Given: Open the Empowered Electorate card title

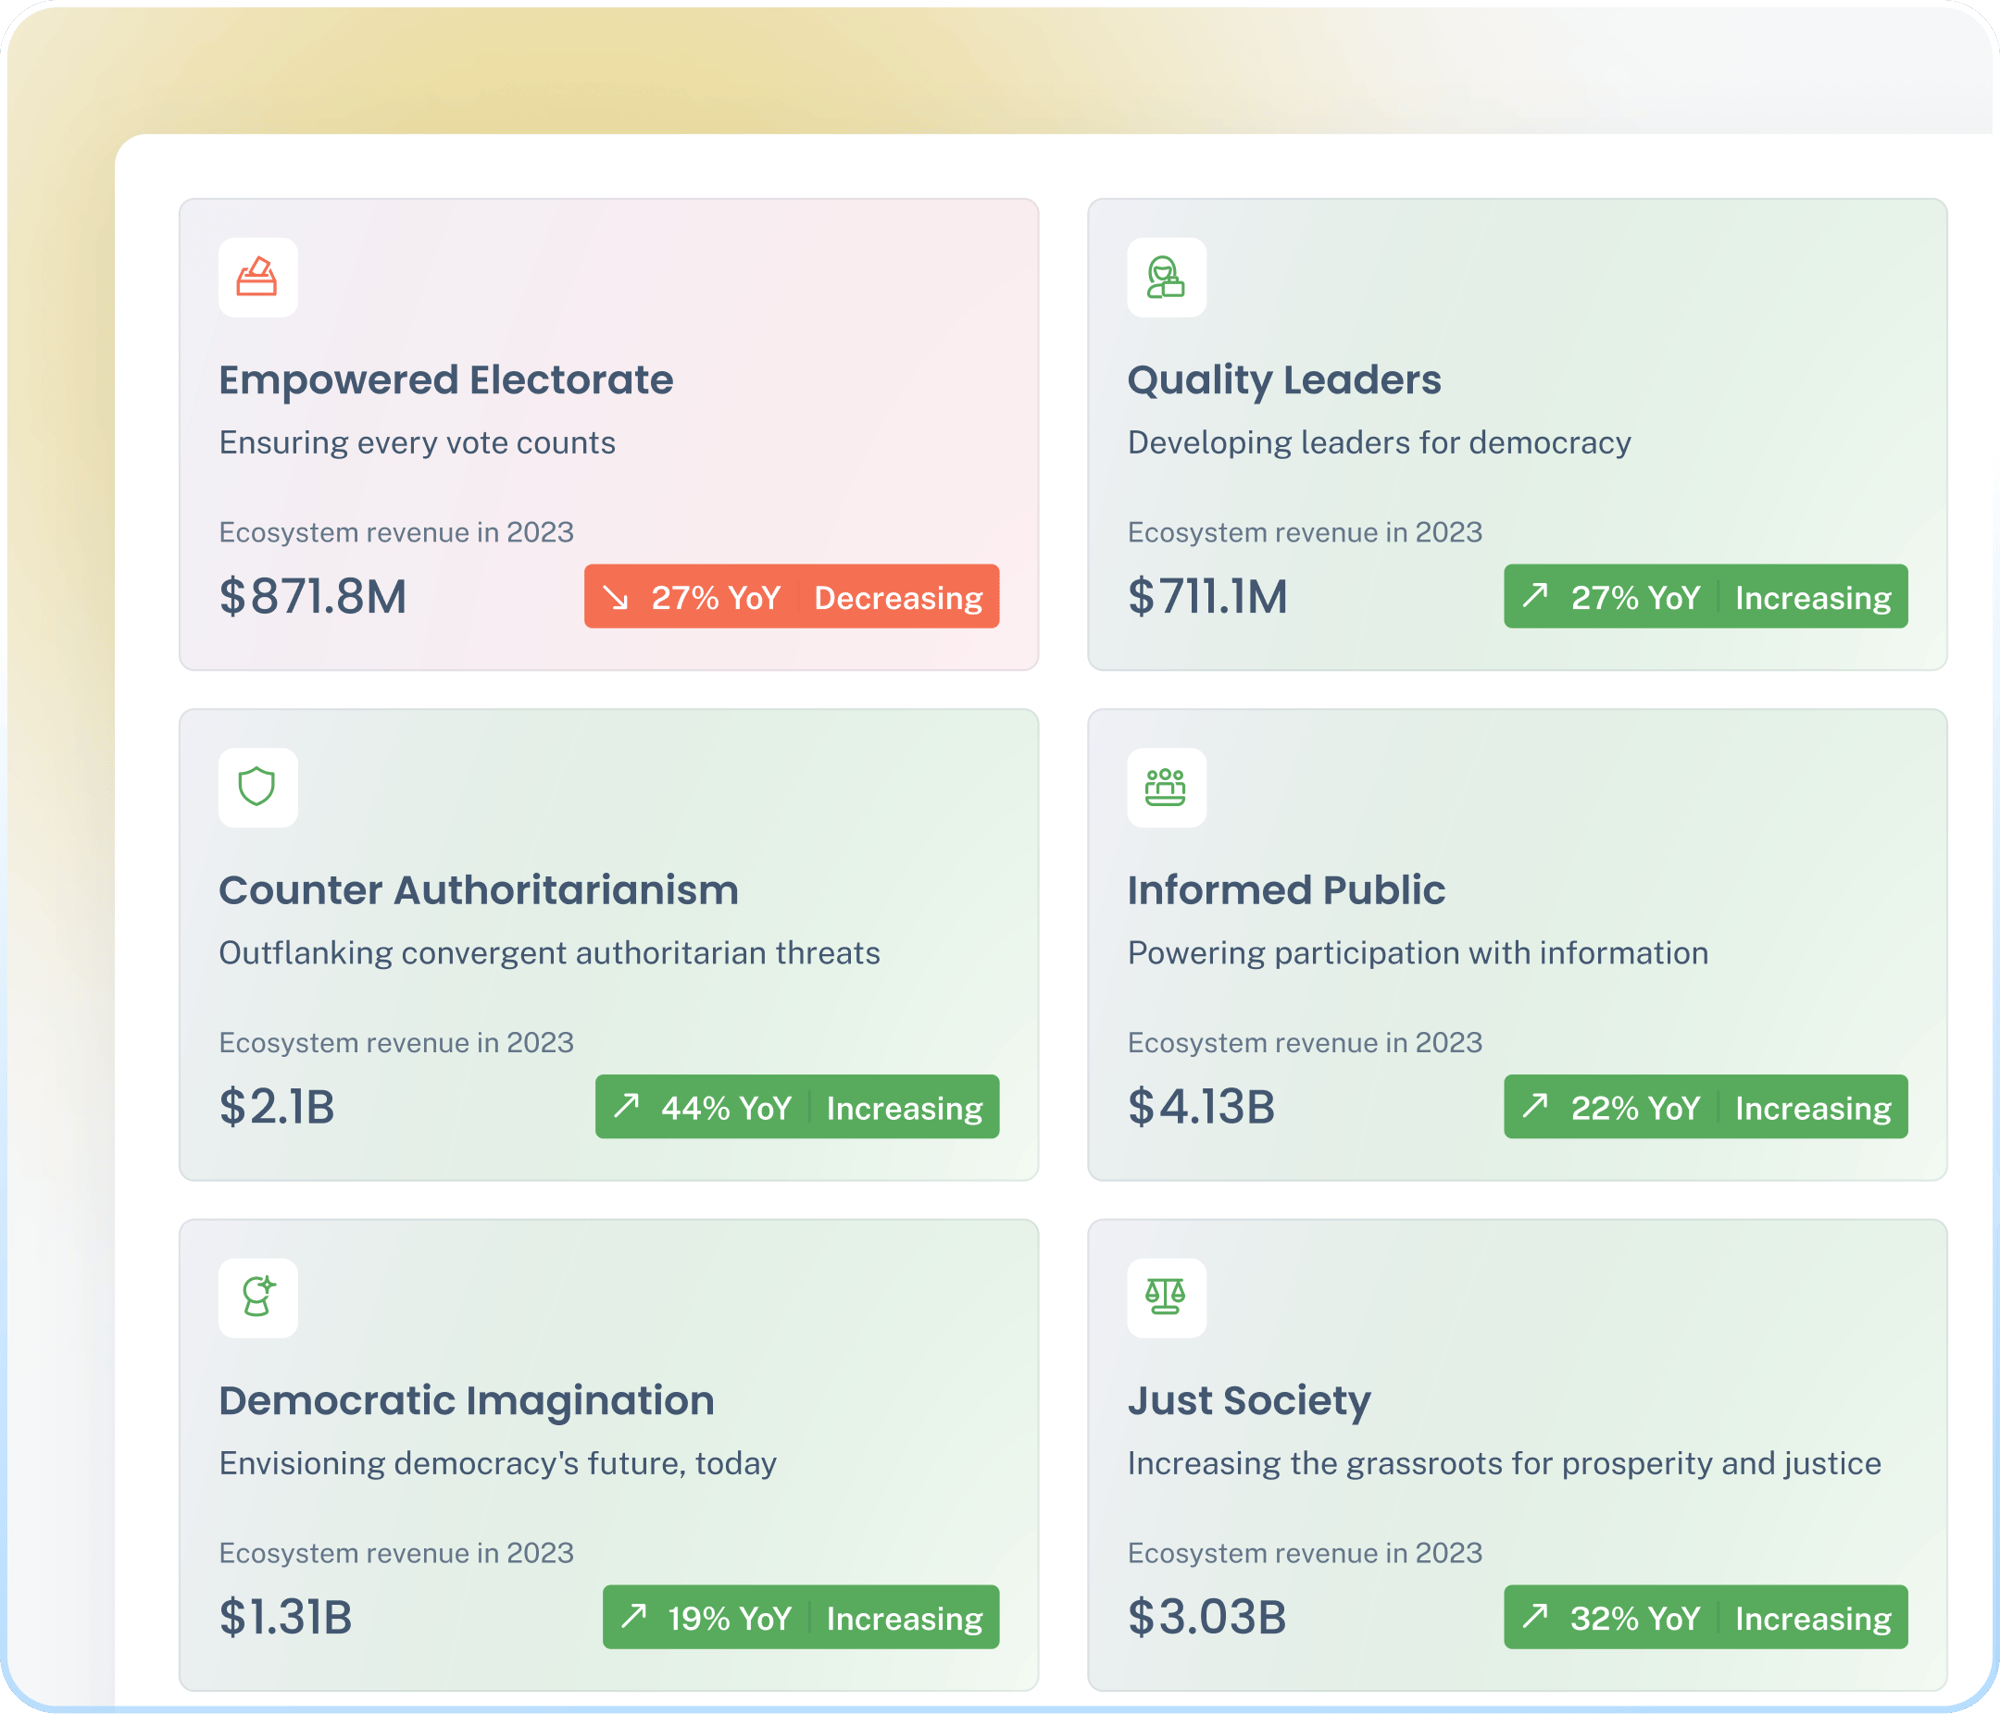Looking at the screenshot, I should point(446,380).
